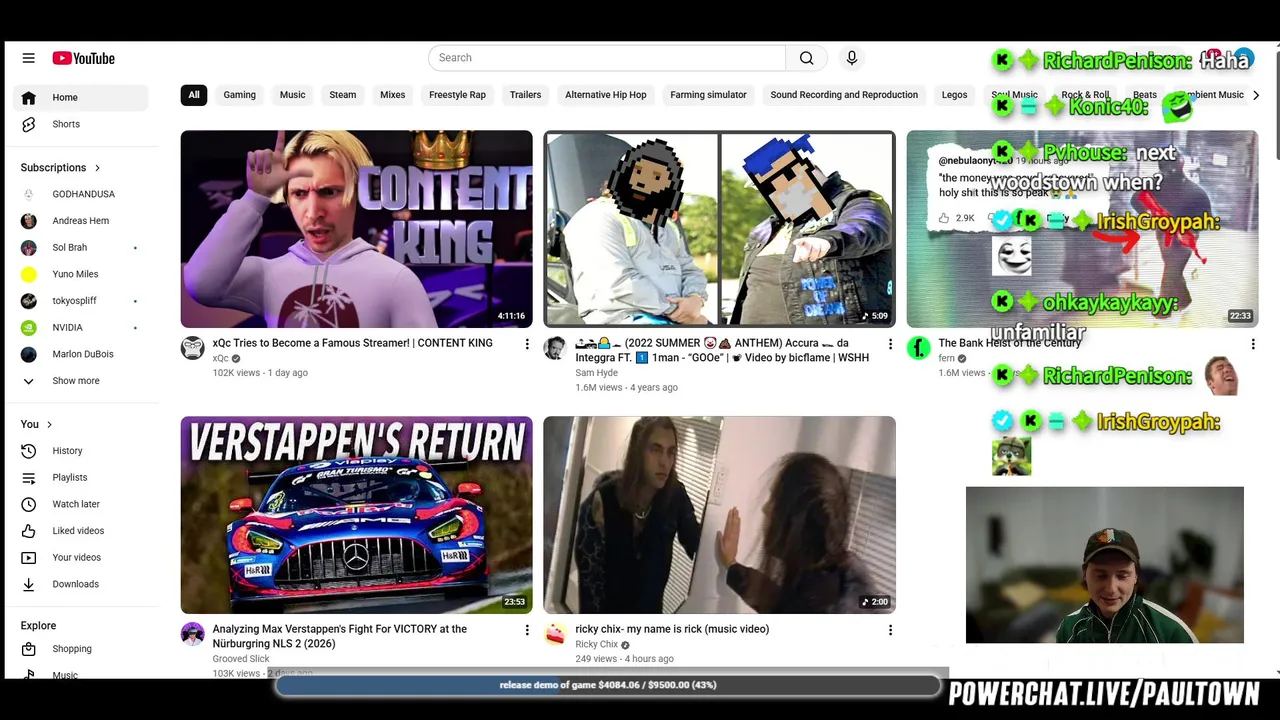The height and width of the screenshot is (720, 1280).
Task: Select the Steam filter chip
Action: (343, 95)
